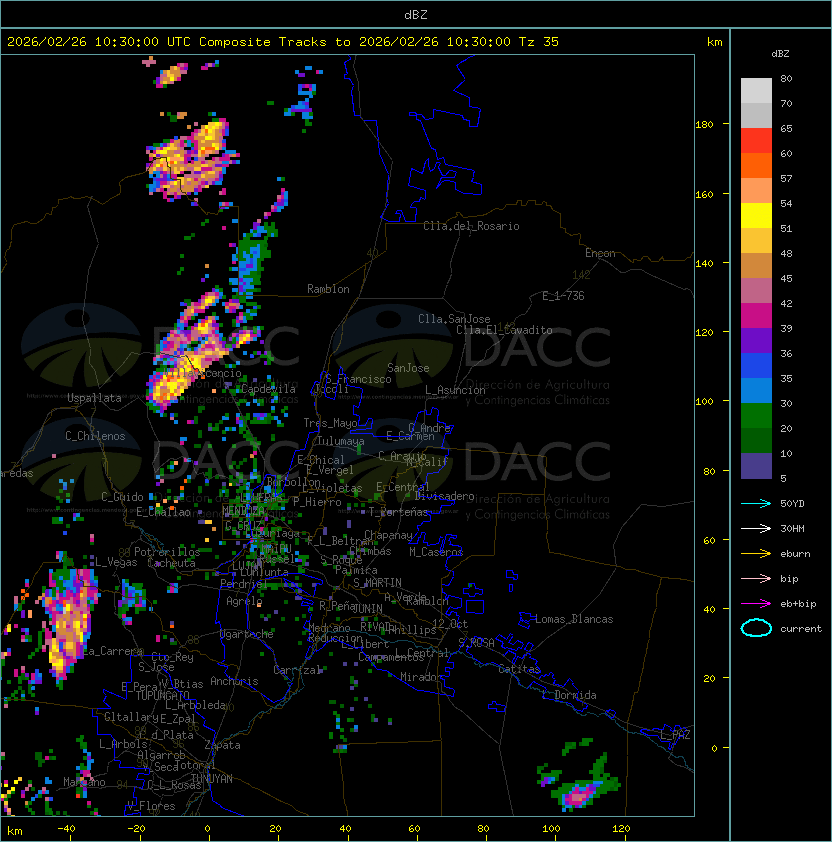Click the 'Lomas_Blancas' map label
Screen dimensions: 832x842
tap(574, 619)
